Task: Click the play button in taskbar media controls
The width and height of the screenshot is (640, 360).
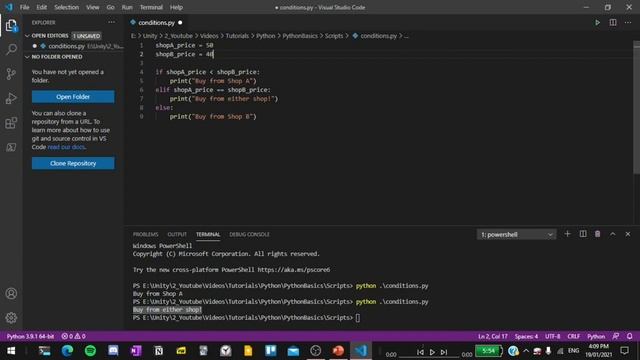Action: coord(432,352)
